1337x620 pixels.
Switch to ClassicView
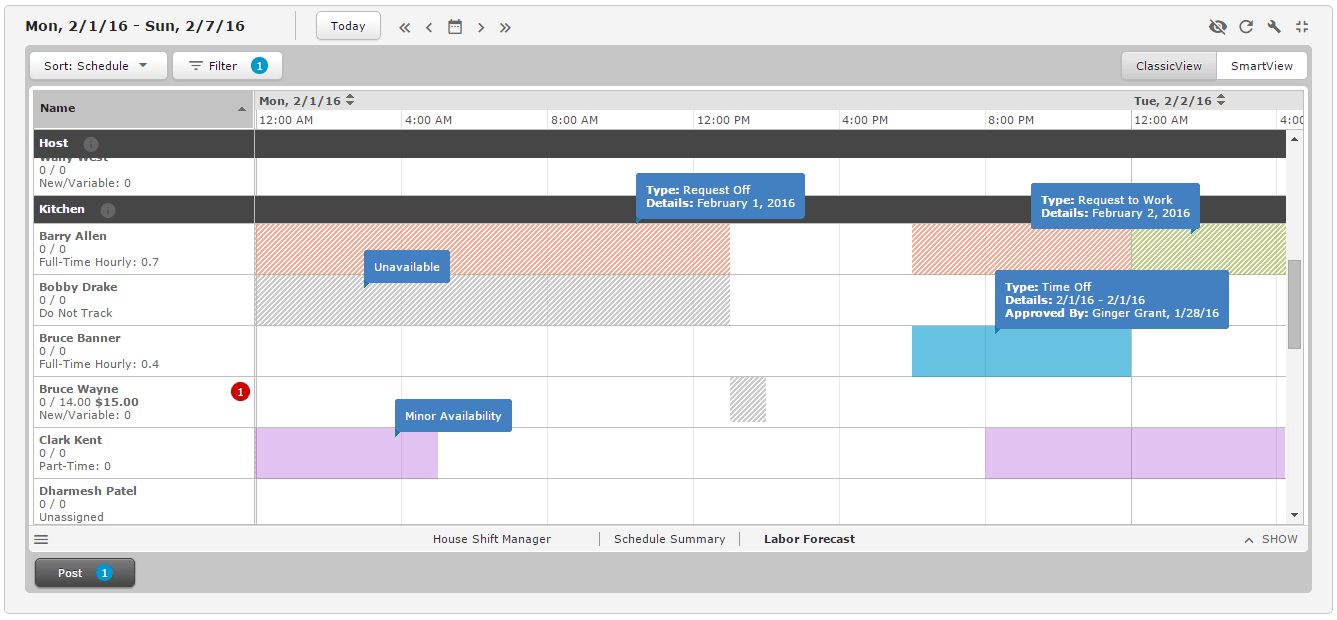pyautogui.click(x=1168, y=66)
